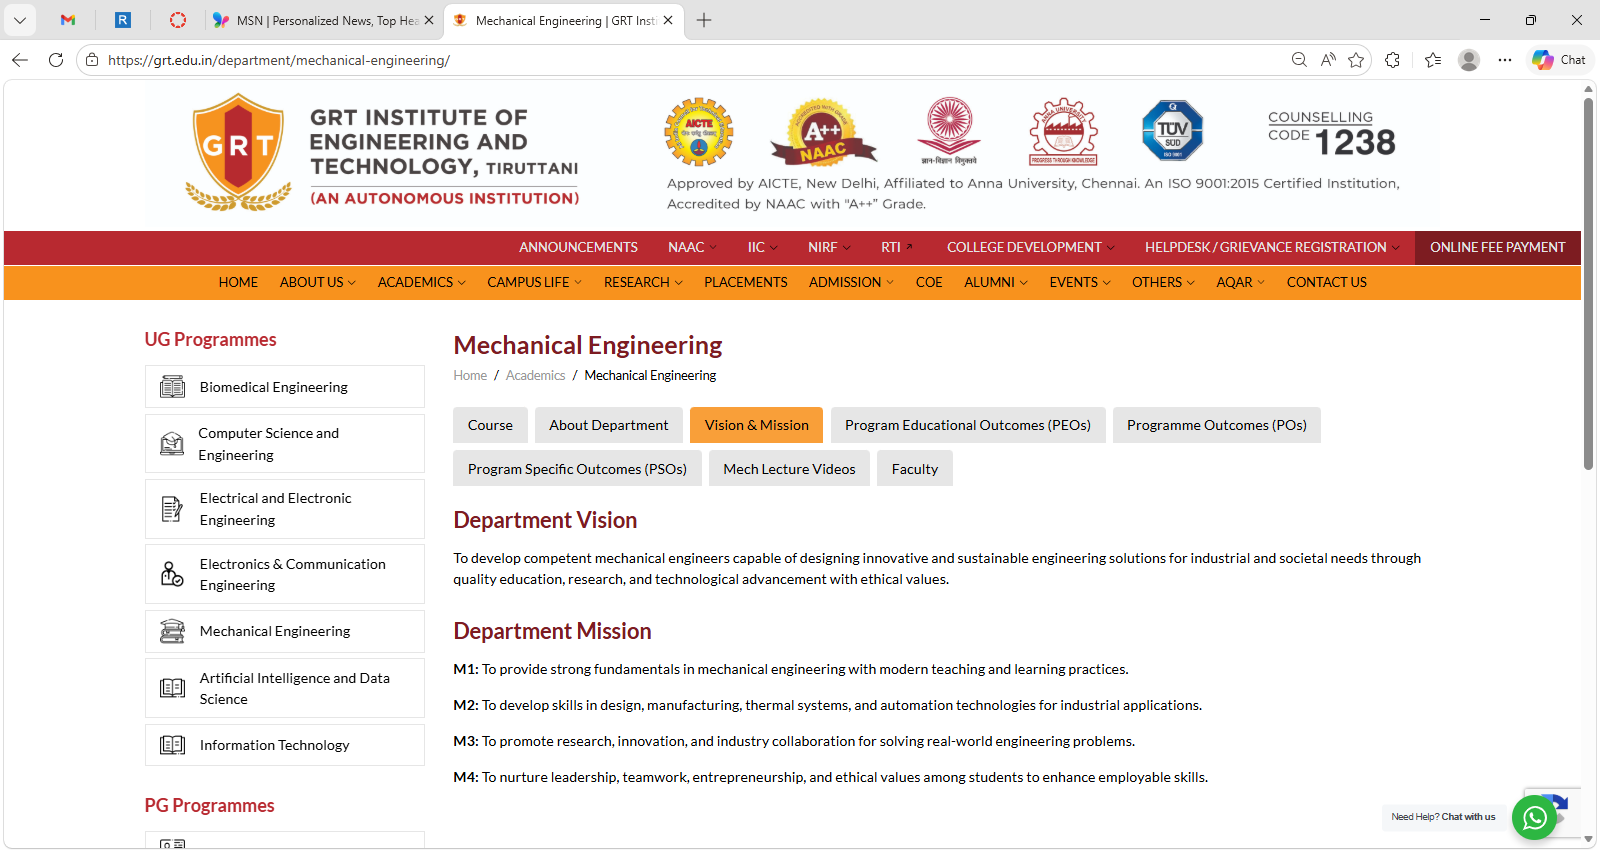
Task: Expand the ABOUT US dropdown menu
Action: [317, 283]
